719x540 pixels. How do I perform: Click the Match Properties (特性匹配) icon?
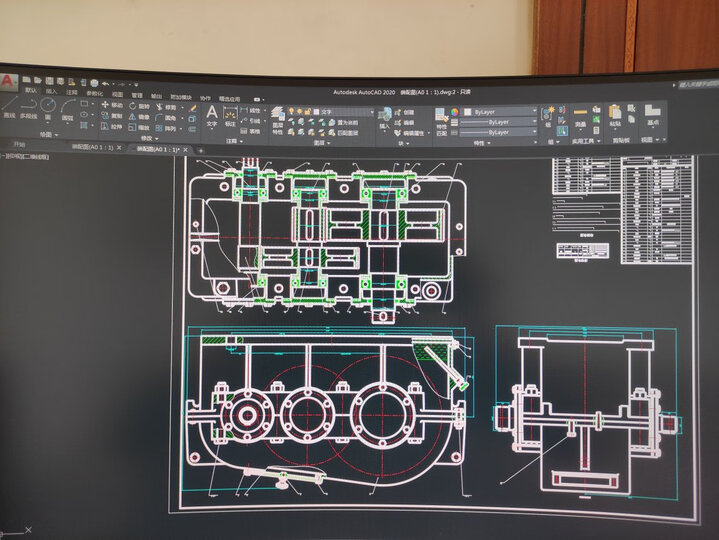pos(442,117)
